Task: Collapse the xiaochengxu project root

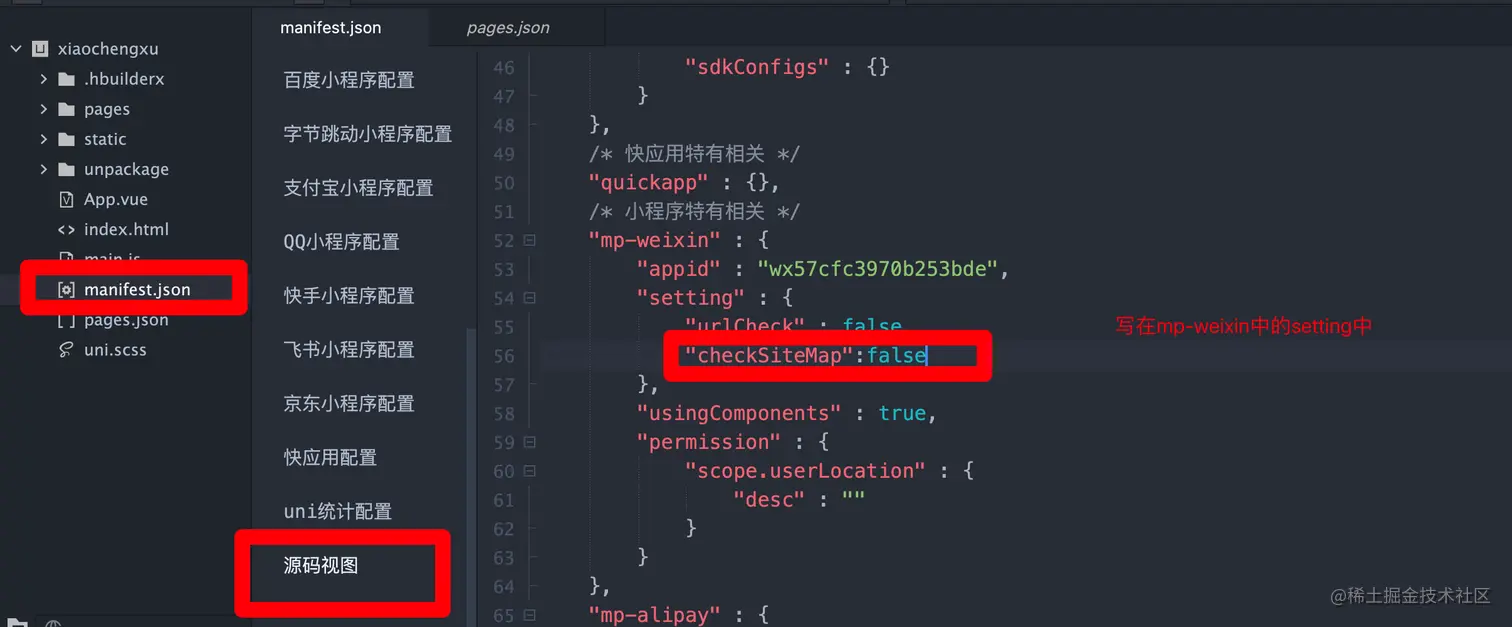Action: pos(16,48)
